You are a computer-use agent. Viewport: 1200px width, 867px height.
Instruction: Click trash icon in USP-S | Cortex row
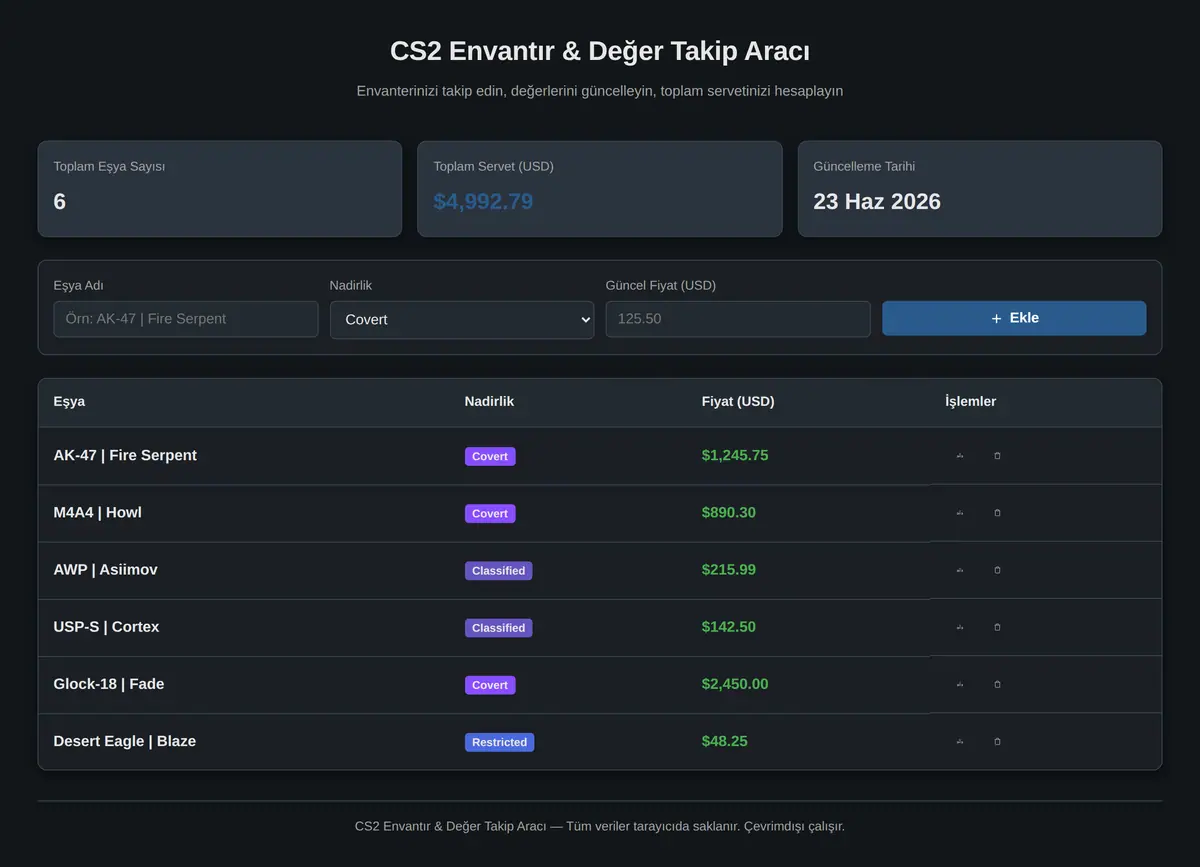(x=997, y=627)
